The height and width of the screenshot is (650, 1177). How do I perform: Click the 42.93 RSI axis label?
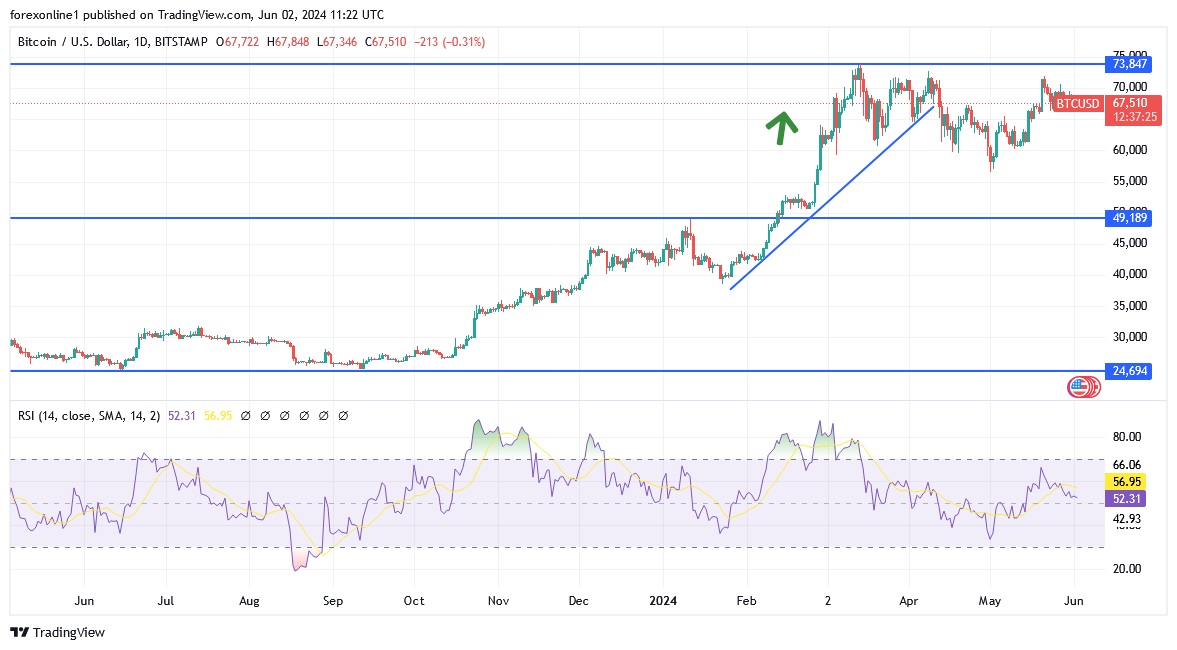[1127, 519]
